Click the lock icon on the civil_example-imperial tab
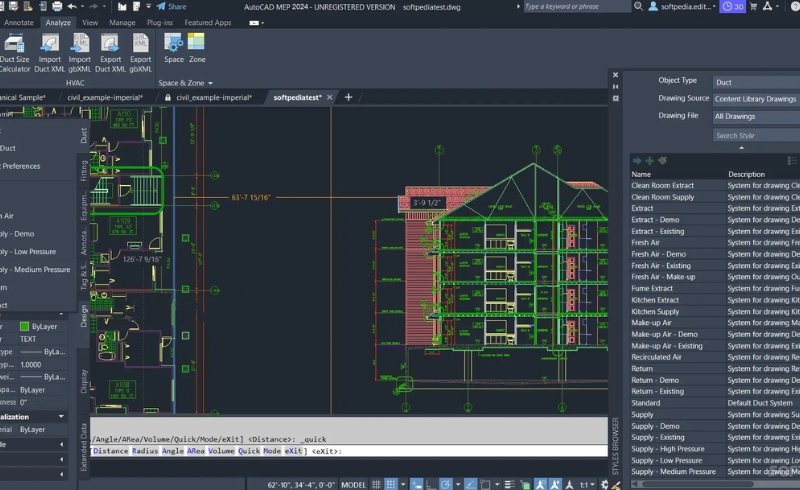This screenshot has width=800, height=490. click(x=168, y=97)
